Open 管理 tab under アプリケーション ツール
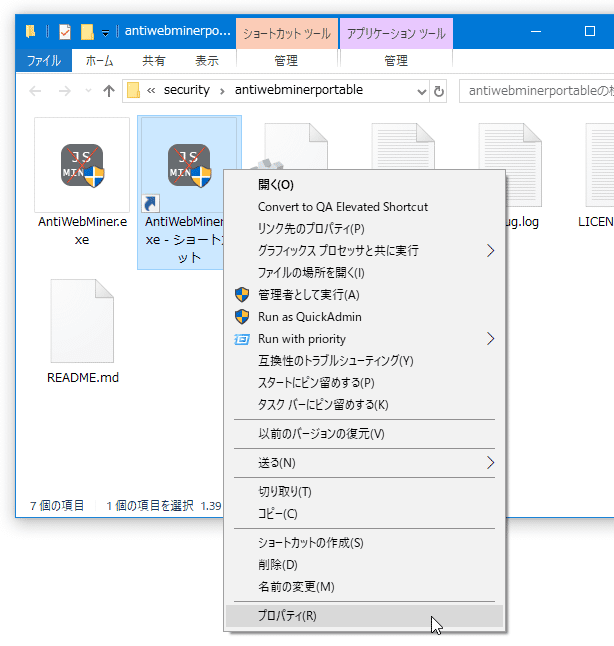Screen dimensions: 614x646 coord(396,61)
